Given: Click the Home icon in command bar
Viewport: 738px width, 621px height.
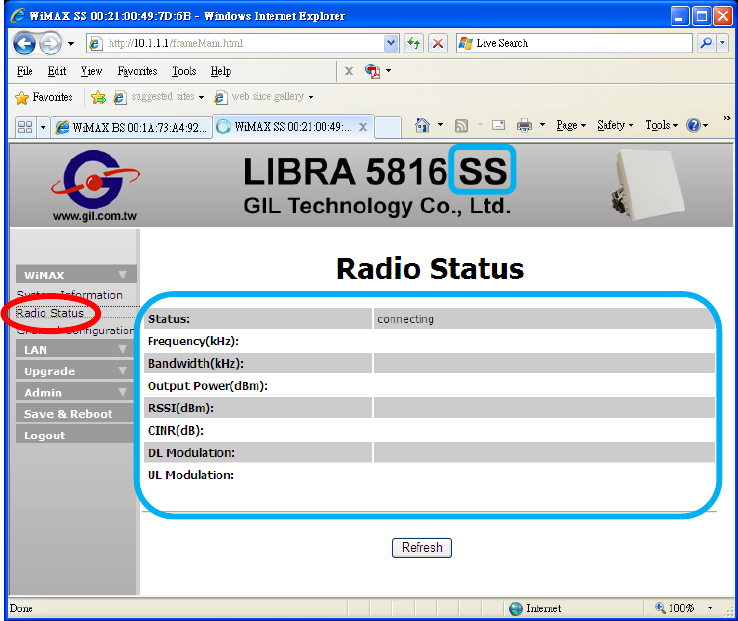Looking at the screenshot, I should [x=422, y=125].
